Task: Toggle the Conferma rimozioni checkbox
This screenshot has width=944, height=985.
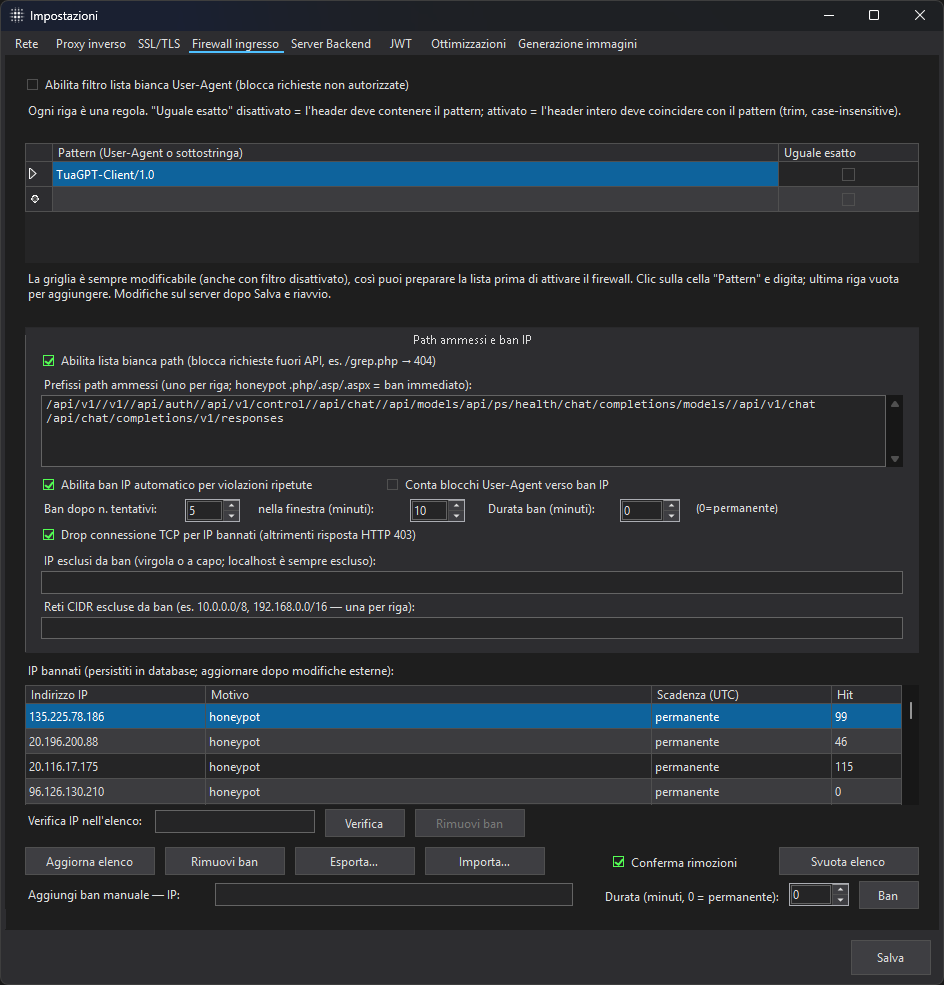Action: tap(619, 862)
